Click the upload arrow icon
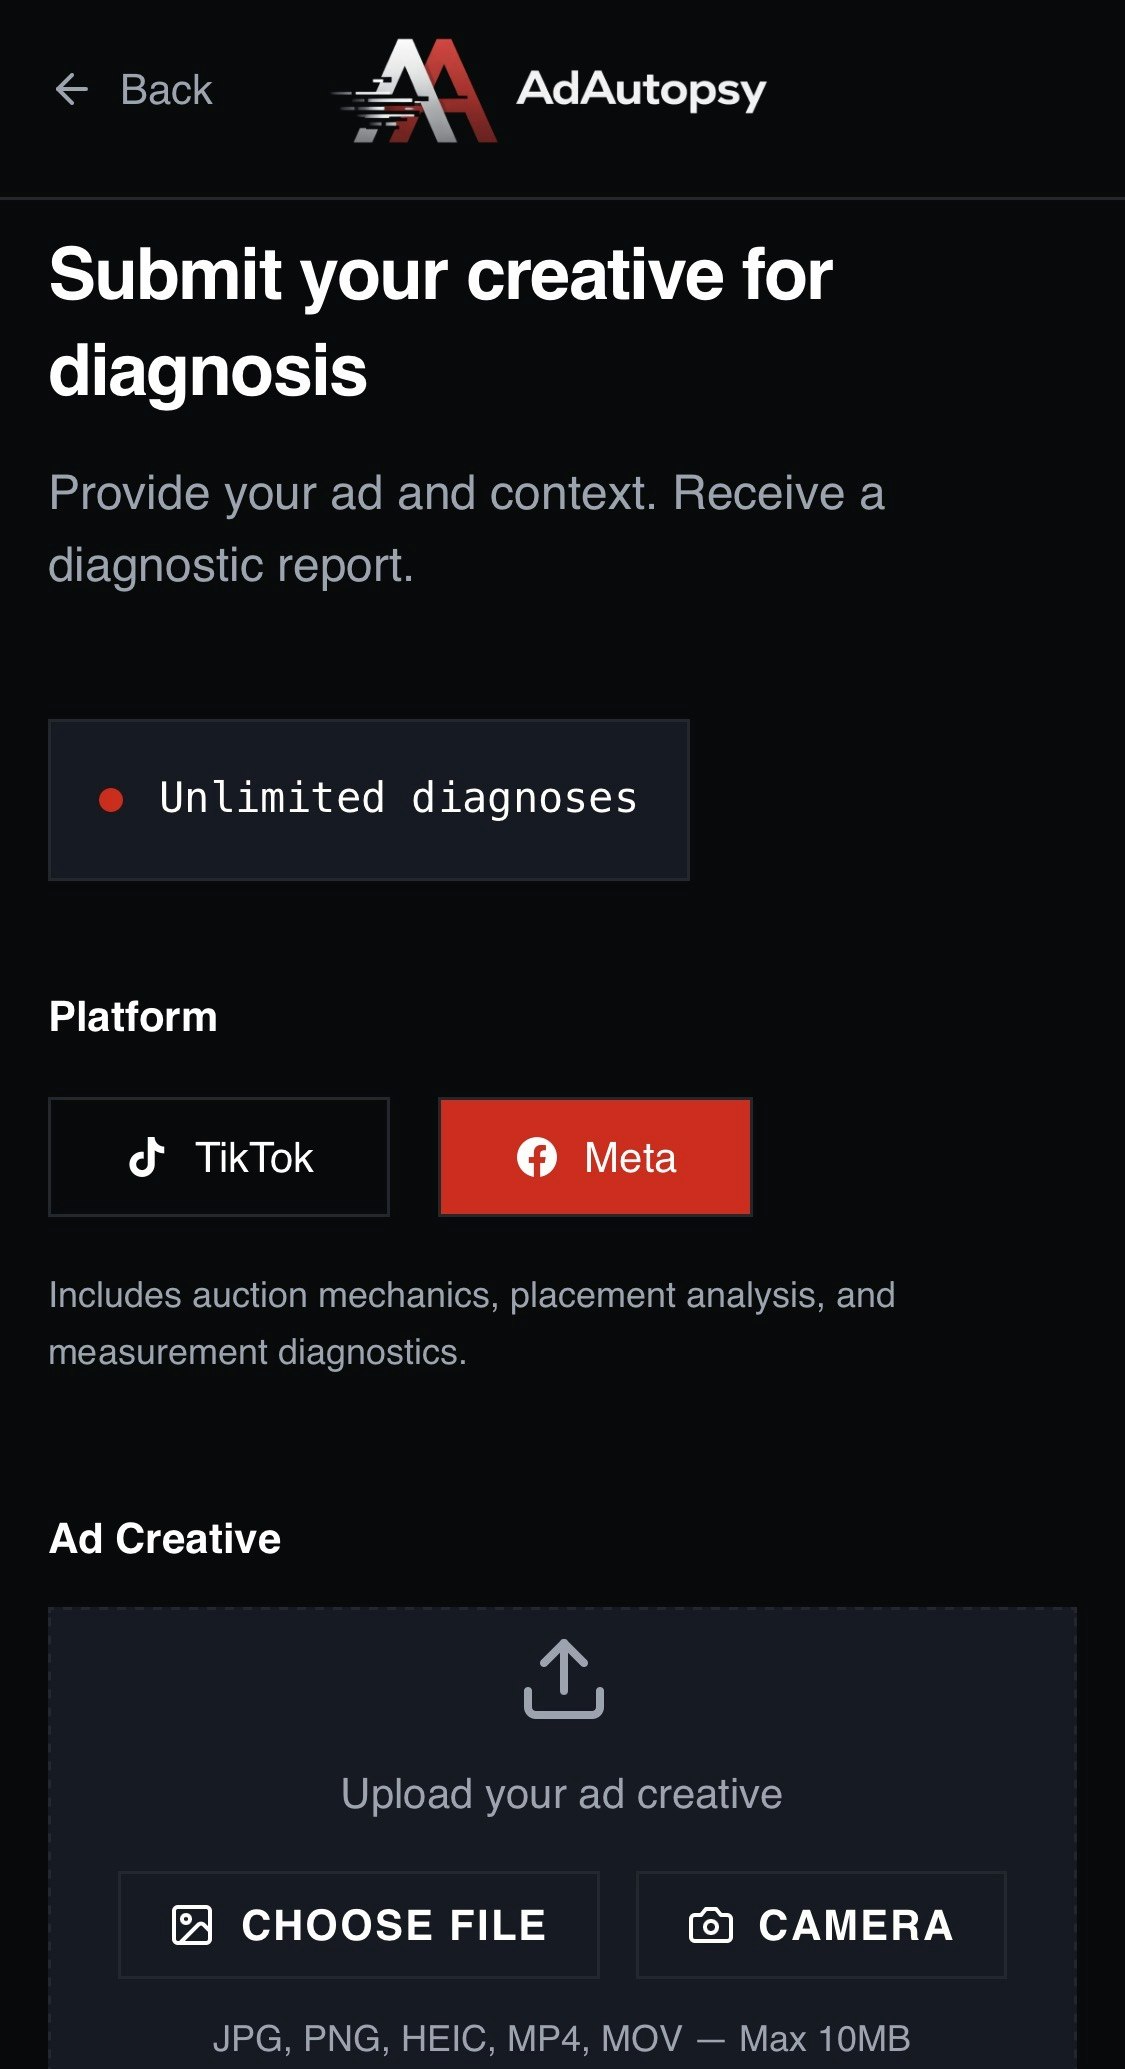Image resolution: width=1125 pixels, height=2069 pixels. 563,1683
